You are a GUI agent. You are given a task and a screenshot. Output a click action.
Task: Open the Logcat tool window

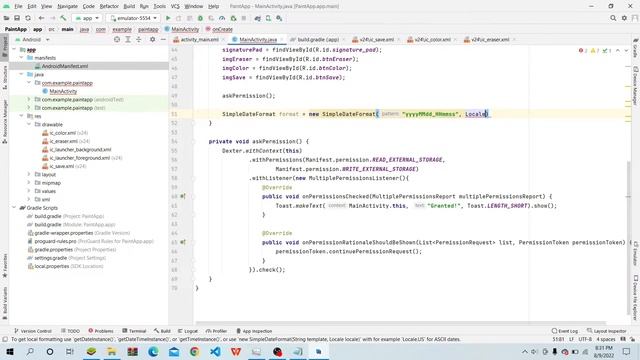[x=188, y=331]
